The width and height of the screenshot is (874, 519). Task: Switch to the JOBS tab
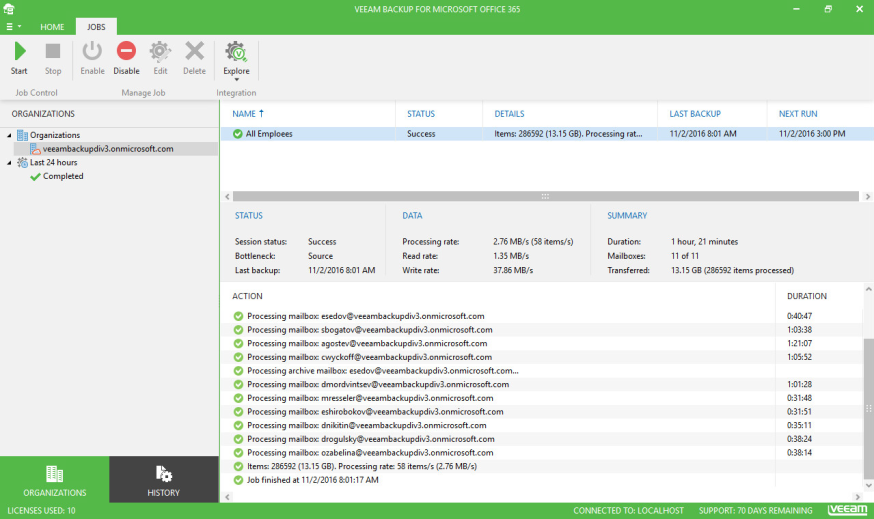click(x=96, y=27)
